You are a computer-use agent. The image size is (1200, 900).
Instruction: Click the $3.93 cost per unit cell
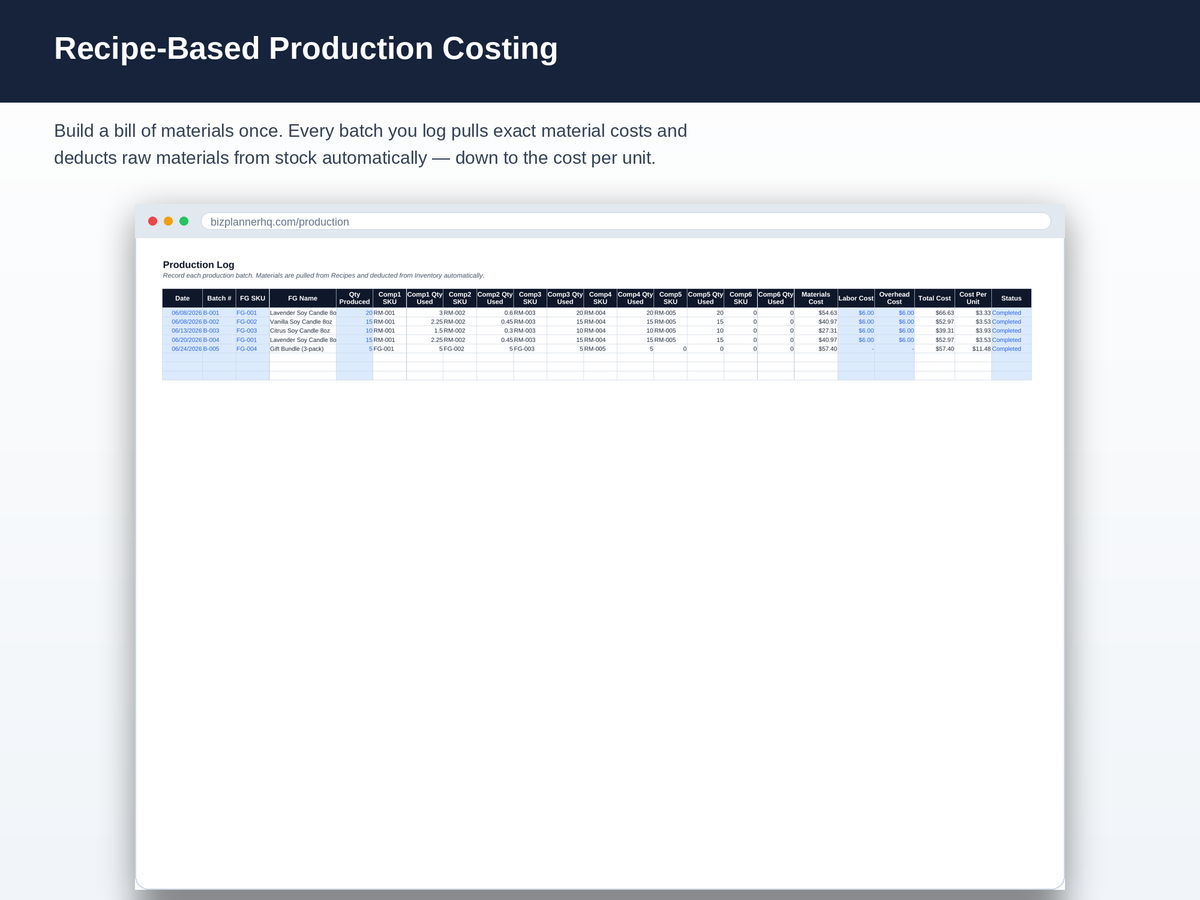click(x=973, y=330)
